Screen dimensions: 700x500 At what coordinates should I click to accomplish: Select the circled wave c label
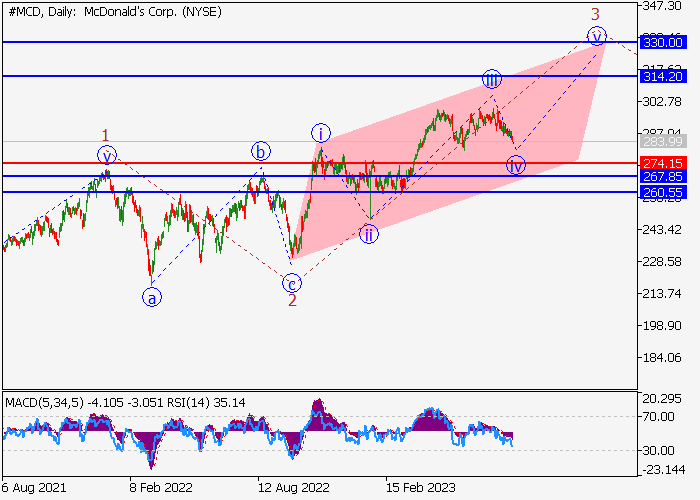(292, 283)
